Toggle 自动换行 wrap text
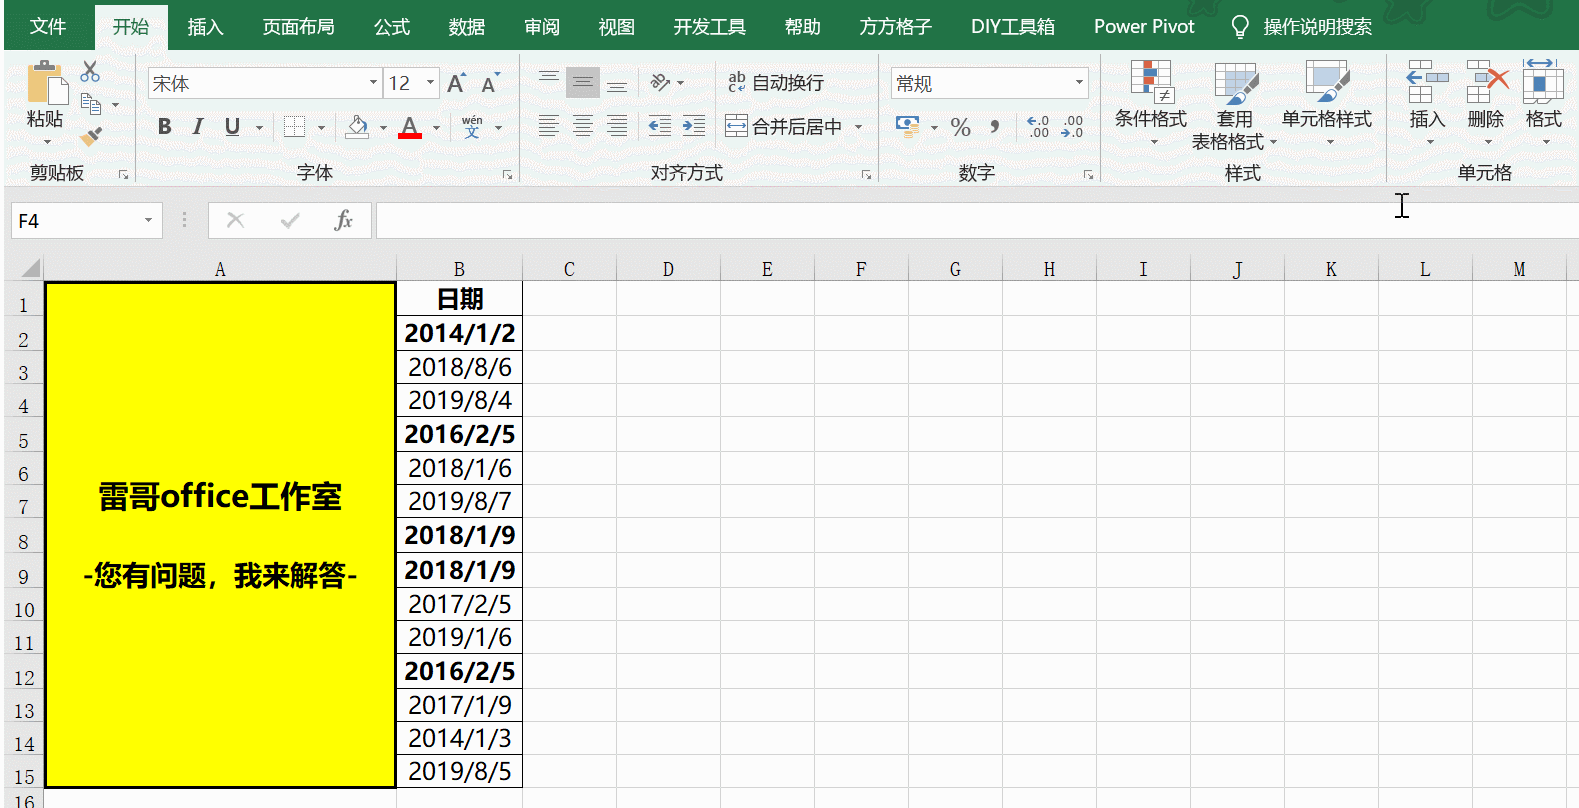1579x808 pixels. (776, 83)
